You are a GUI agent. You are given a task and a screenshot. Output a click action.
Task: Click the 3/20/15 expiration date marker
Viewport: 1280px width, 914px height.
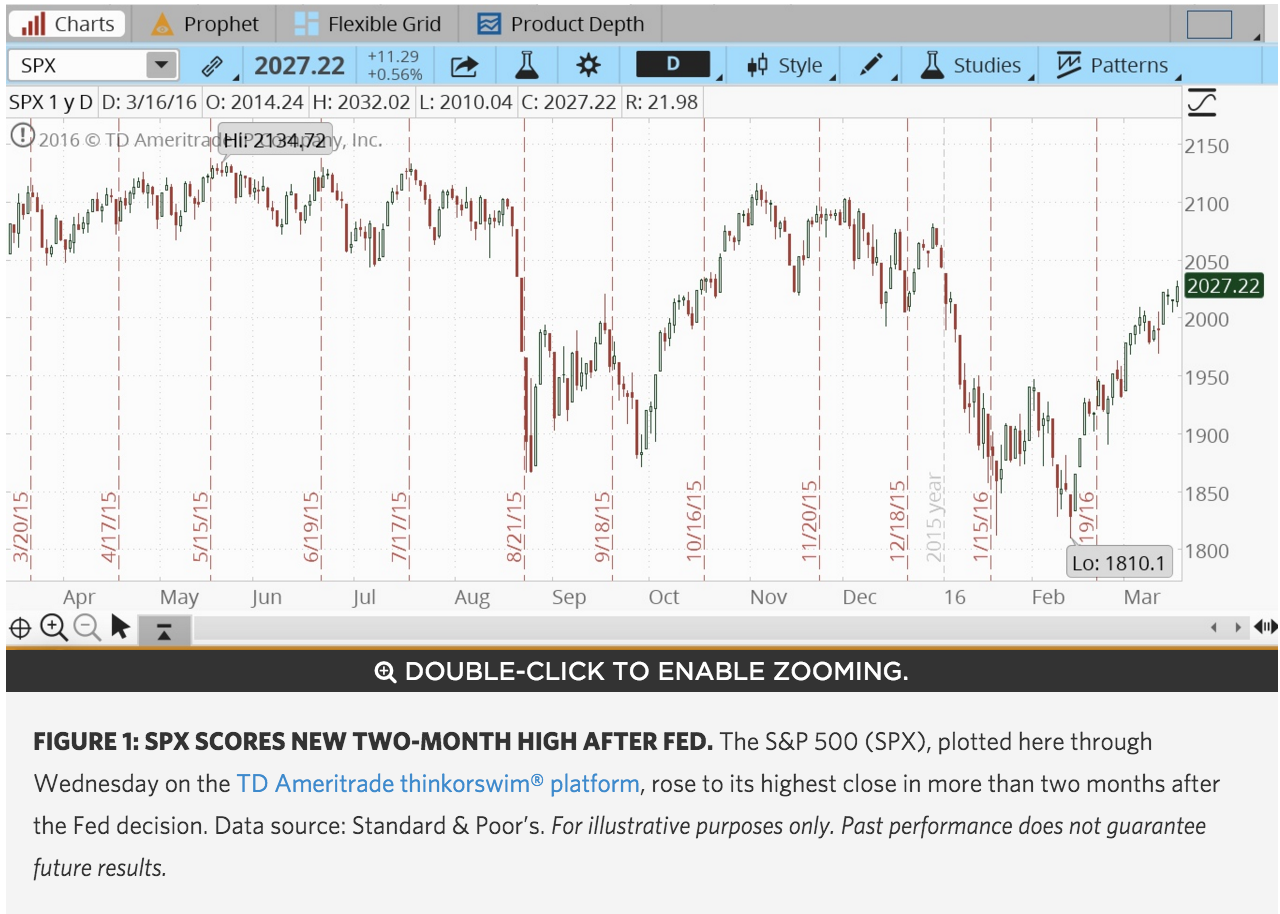(21, 526)
